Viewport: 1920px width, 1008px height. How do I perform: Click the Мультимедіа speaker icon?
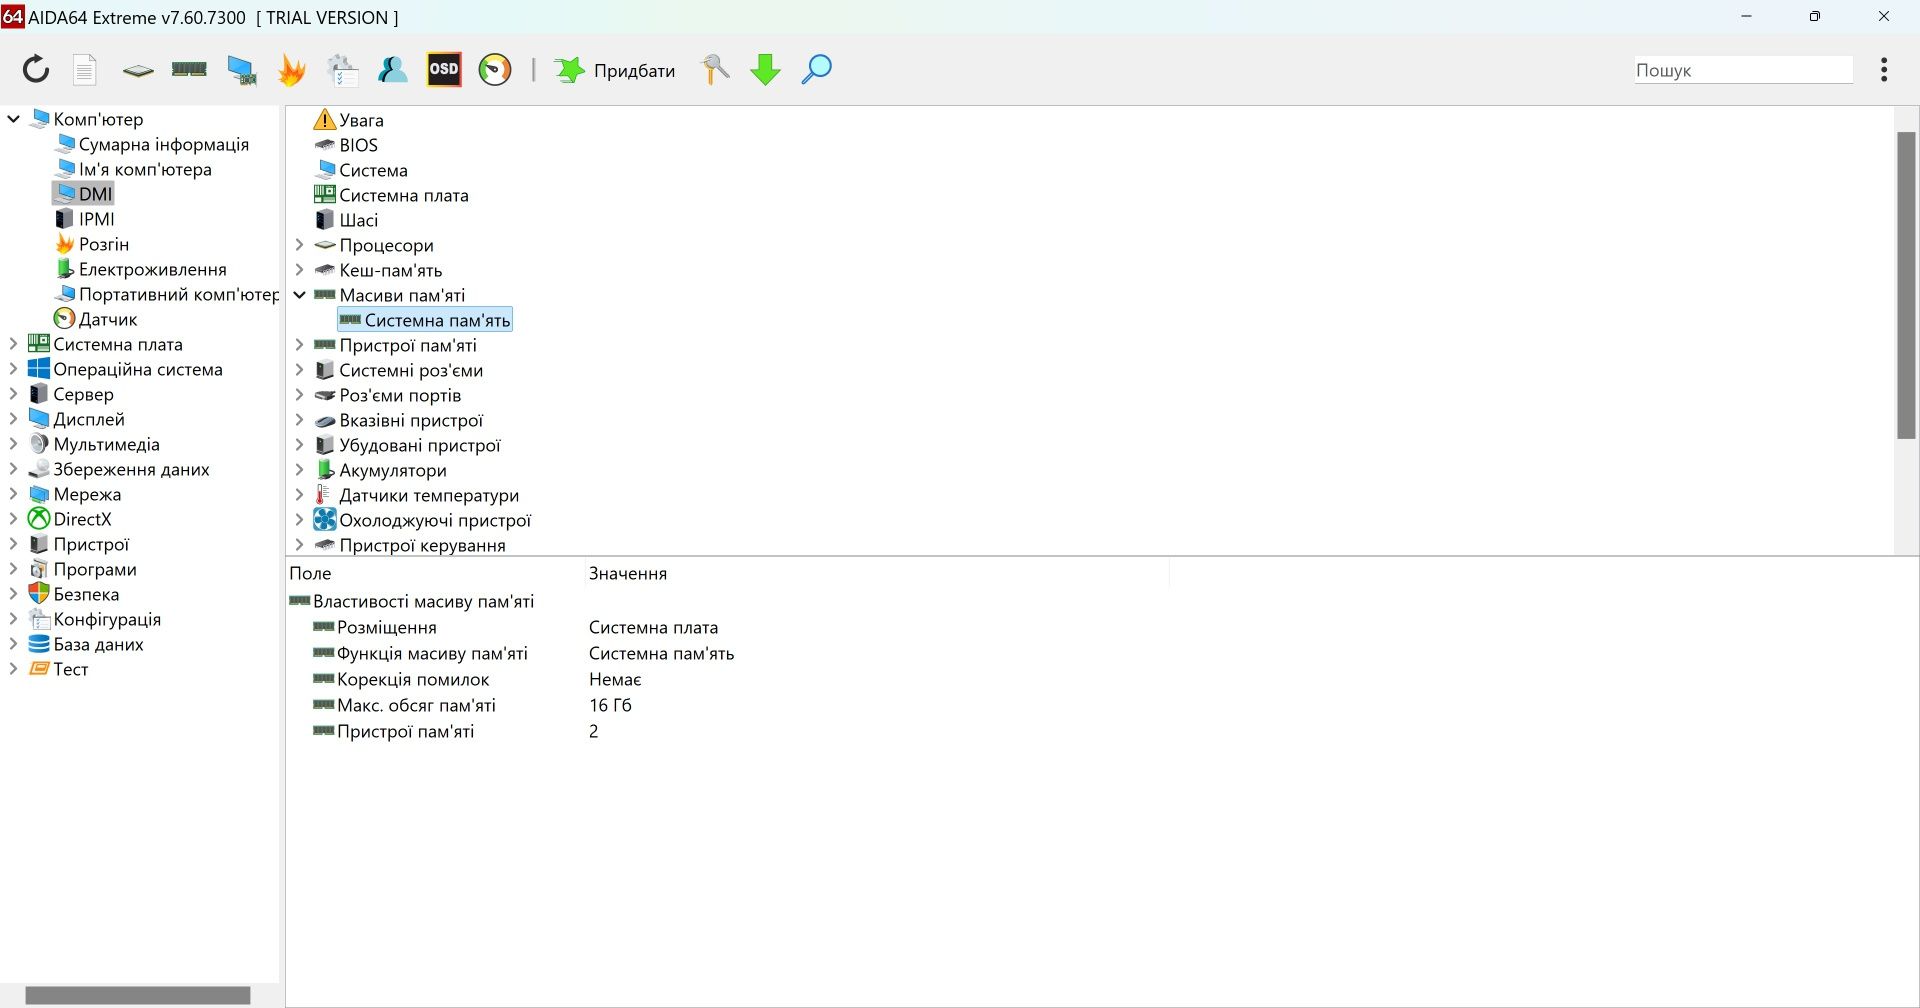(39, 443)
